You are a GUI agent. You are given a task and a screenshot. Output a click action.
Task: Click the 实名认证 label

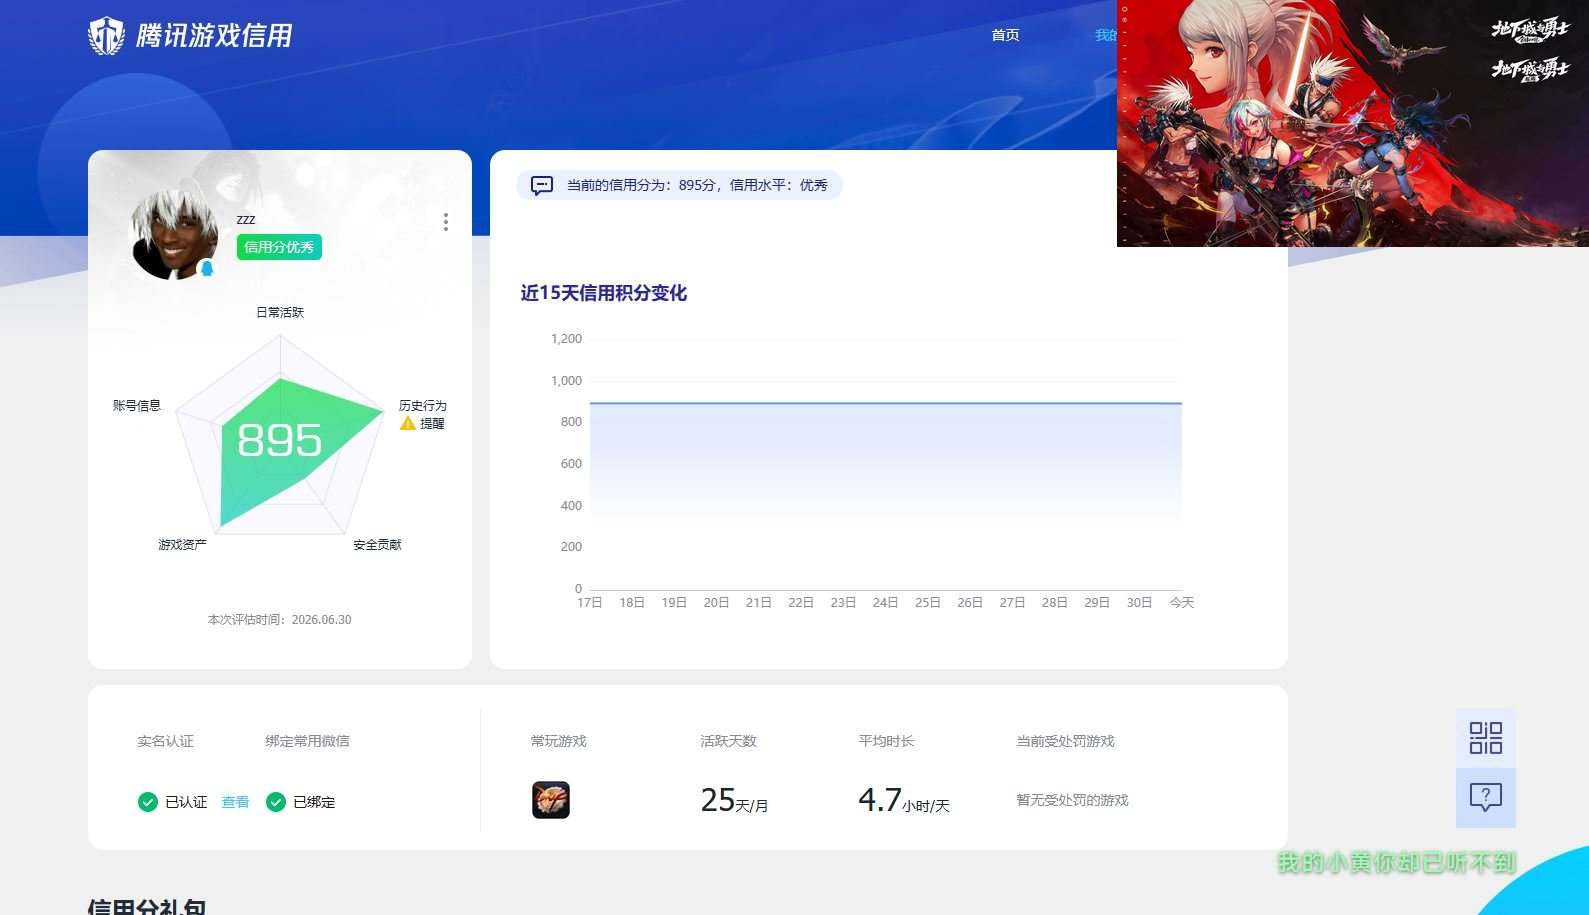click(166, 741)
